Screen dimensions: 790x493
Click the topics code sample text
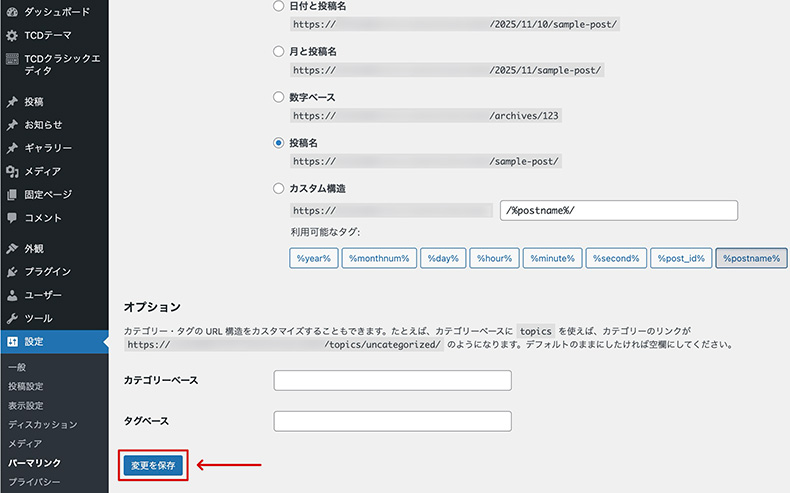(x=536, y=331)
